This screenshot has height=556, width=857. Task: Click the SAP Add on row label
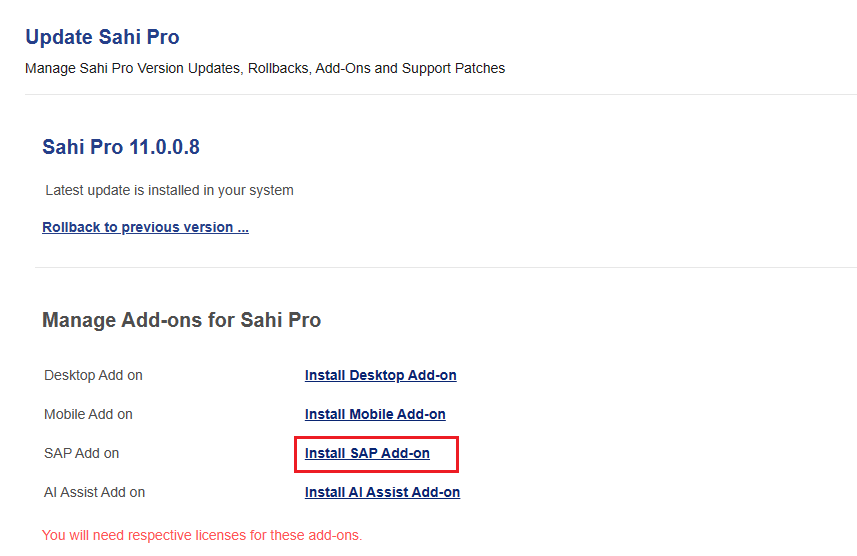coord(81,453)
